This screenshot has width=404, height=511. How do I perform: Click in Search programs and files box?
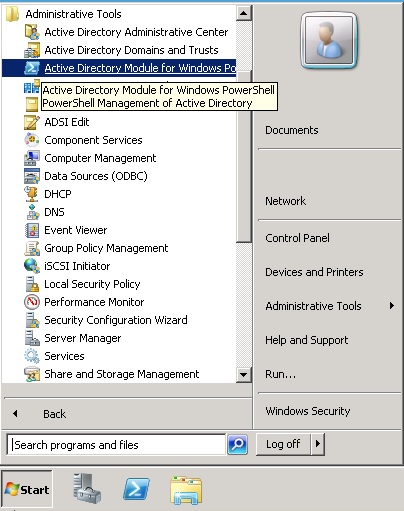(x=116, y=444)
